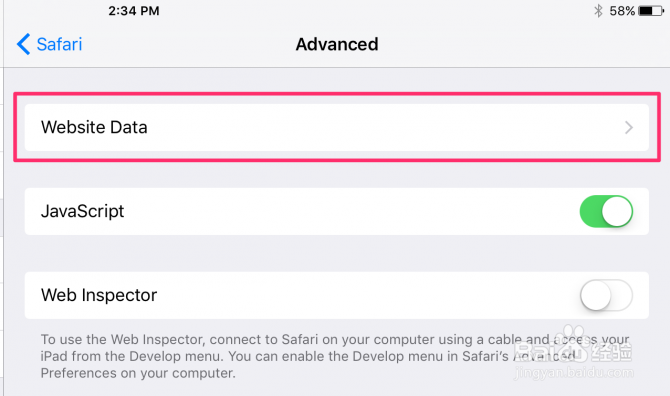Click the green track of JavaScript switch
The width and height of the screenshot is (670, 396).
coord(591,211)
